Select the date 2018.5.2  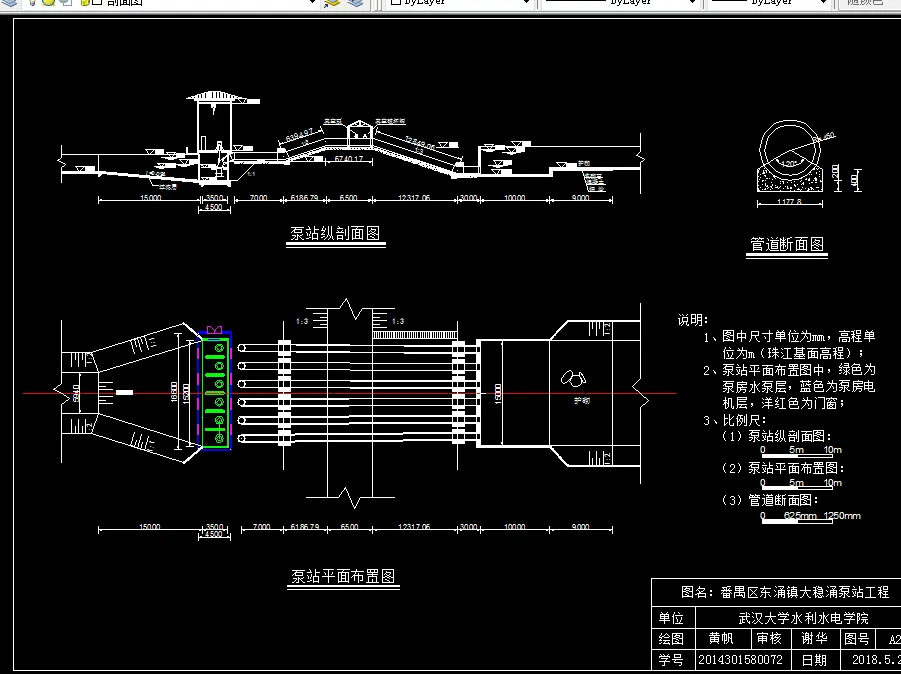tap(876, 660)
